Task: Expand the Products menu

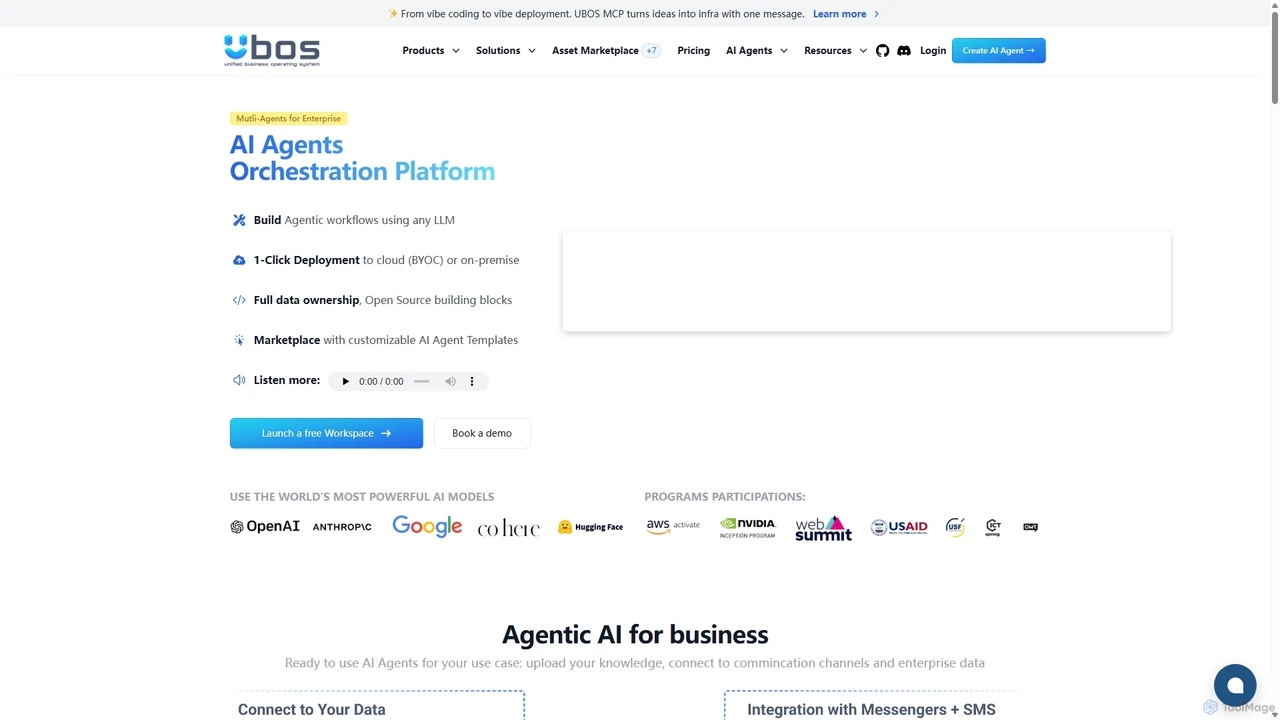Action: point(431,50)
